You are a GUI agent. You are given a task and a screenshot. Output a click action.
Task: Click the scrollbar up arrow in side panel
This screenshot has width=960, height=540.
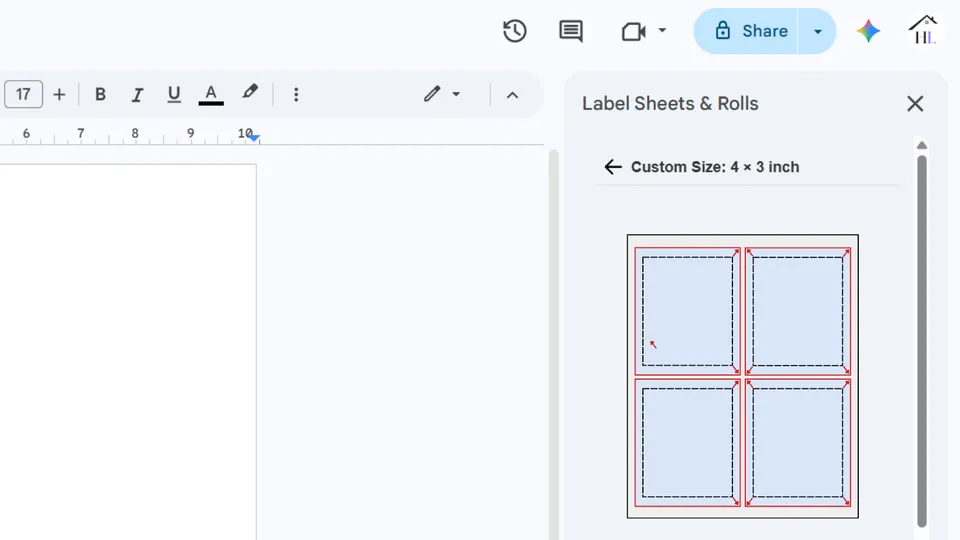(921, 145)
